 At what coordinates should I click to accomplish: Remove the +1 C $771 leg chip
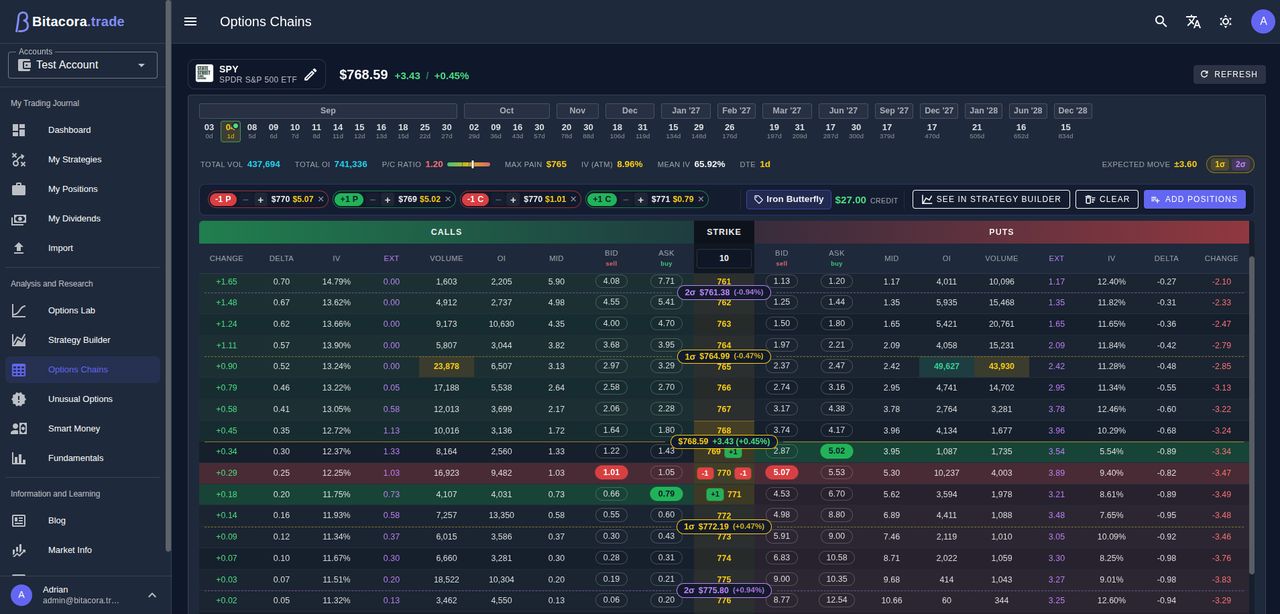(x=701, y=199)
